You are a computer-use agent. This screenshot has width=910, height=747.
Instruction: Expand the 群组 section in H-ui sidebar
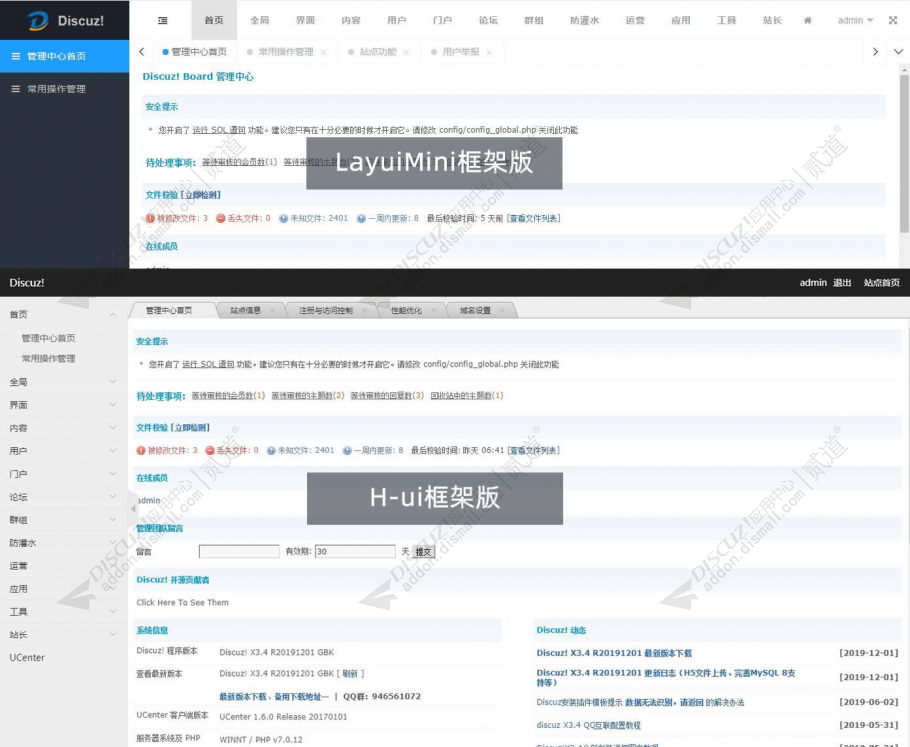pyautogui.click(x=113, y=519)
